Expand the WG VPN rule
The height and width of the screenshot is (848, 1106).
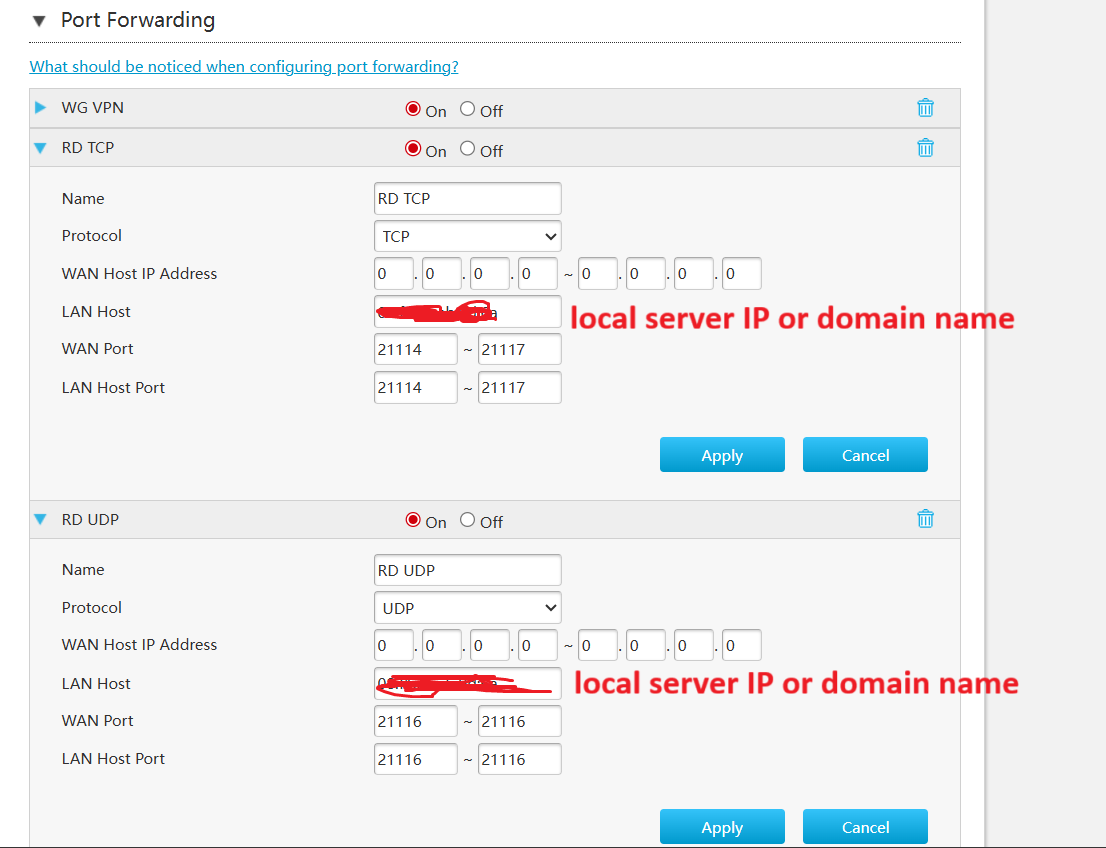(41, 108)
